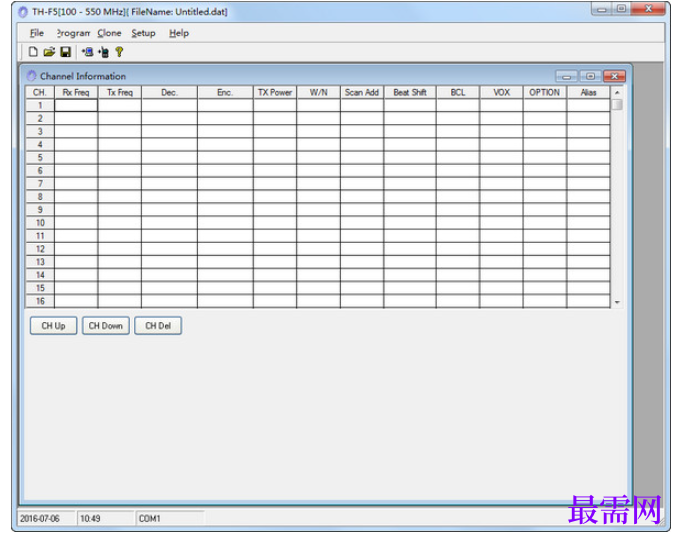Image resolution: width=680 pixels, height=541 pixels.
Task: Select channel row 15 header
Action: click(x=40, y=288)
